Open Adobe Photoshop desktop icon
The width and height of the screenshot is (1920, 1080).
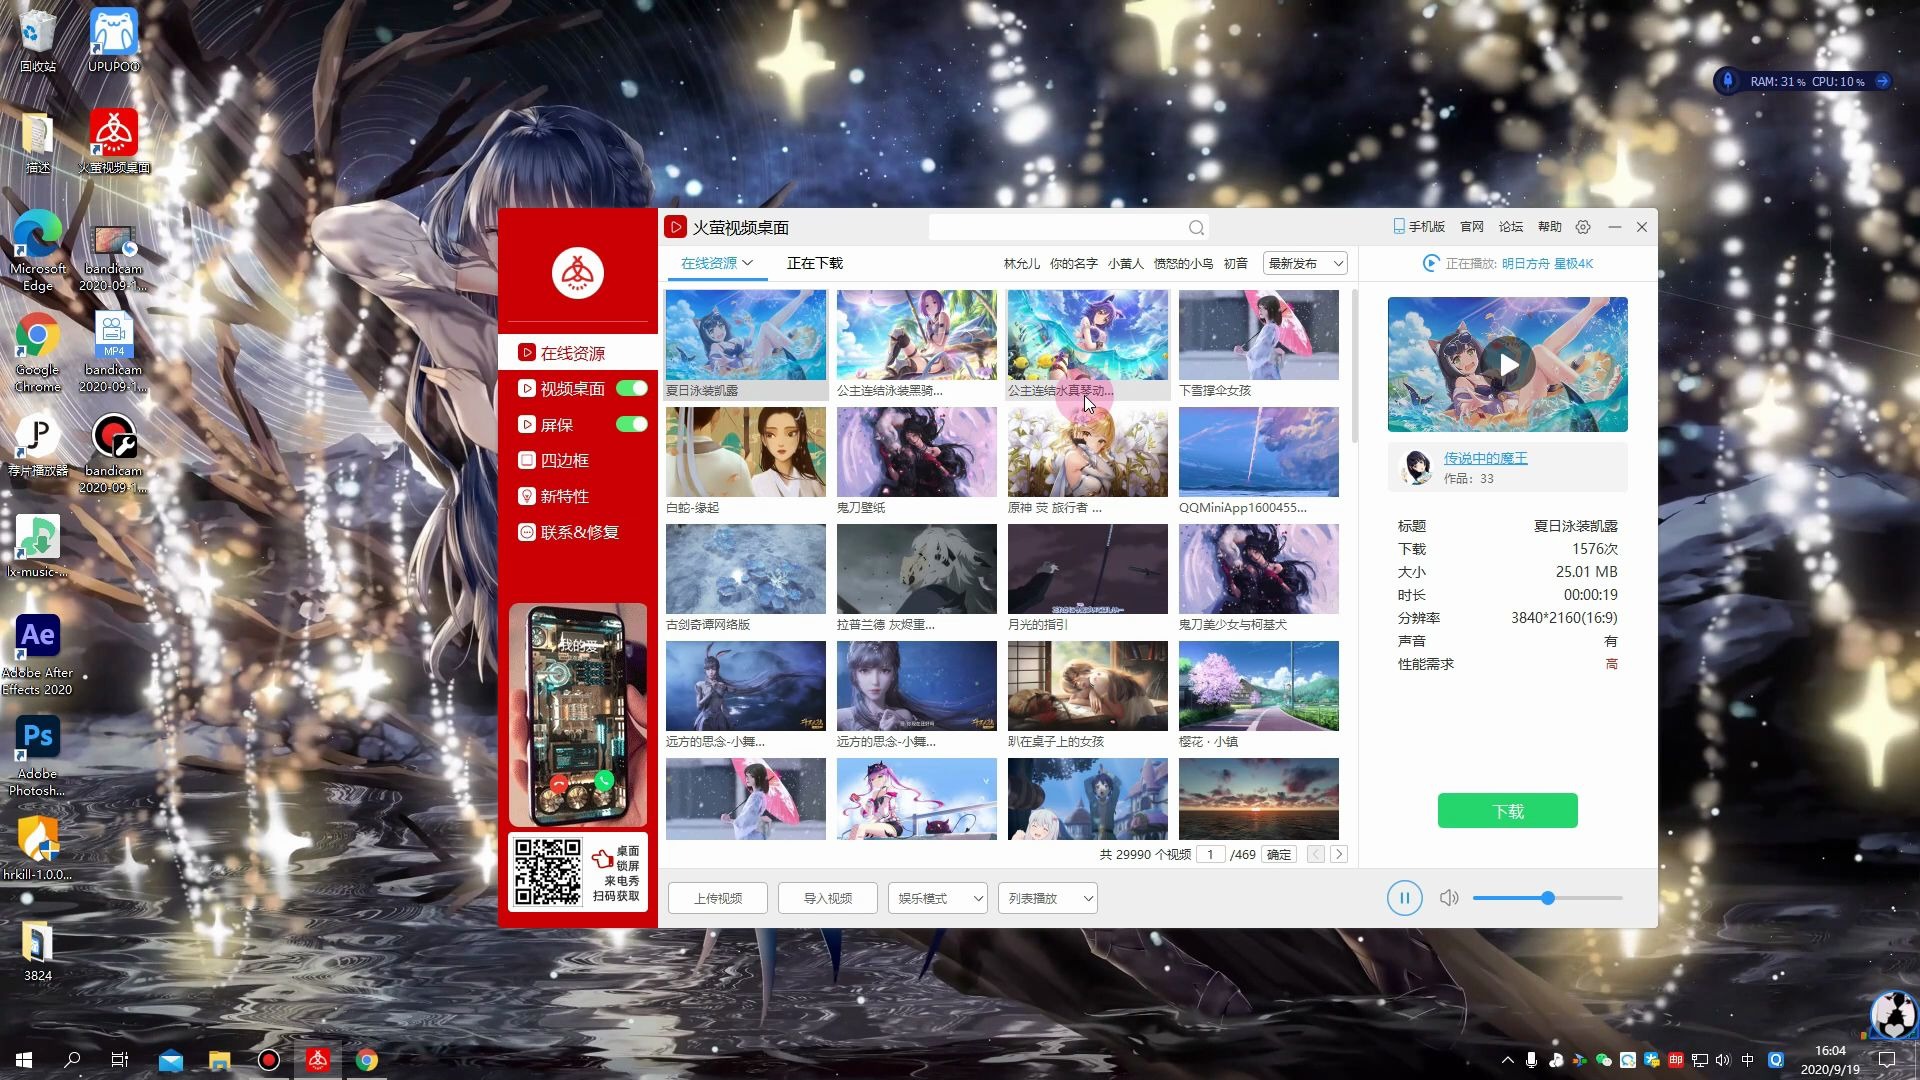[x=37, y=756]
